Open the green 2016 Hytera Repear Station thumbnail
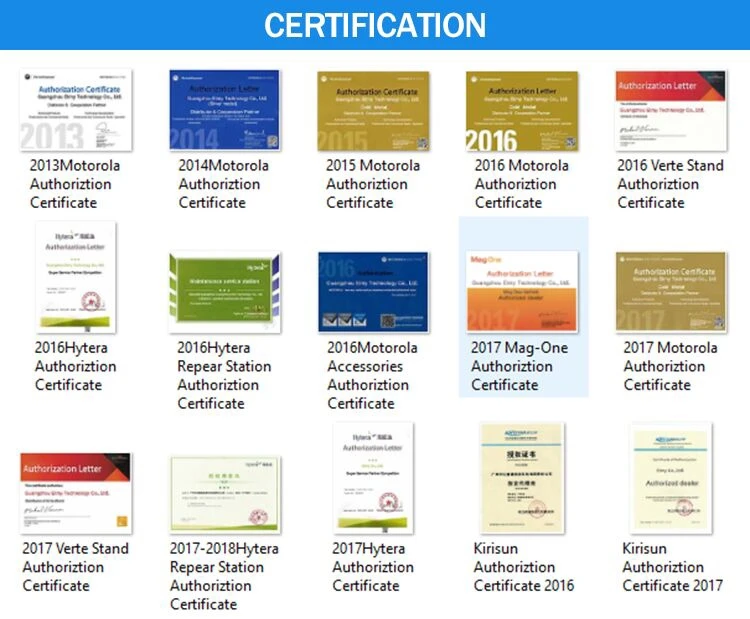750x619 pixels. pos(225,292)
